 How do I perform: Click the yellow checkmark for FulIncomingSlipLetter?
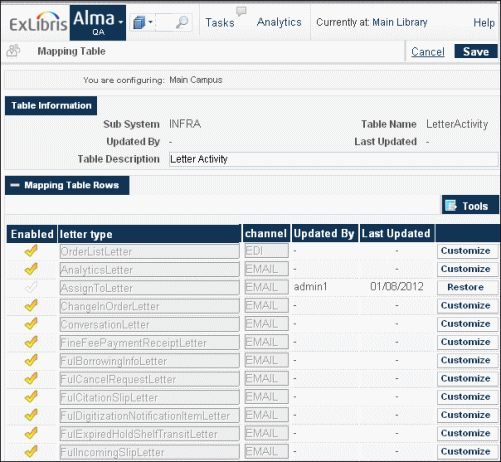point(31,451)
